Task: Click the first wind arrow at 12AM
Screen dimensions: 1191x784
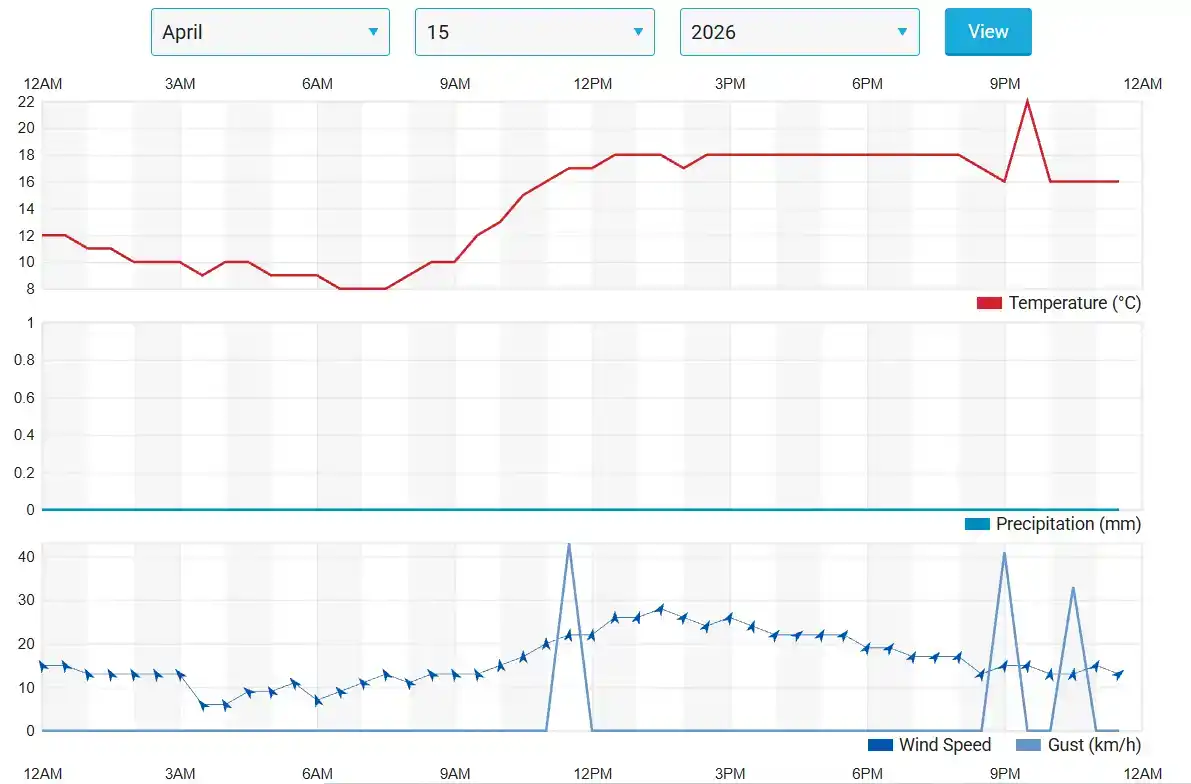Action: (43, 666)
